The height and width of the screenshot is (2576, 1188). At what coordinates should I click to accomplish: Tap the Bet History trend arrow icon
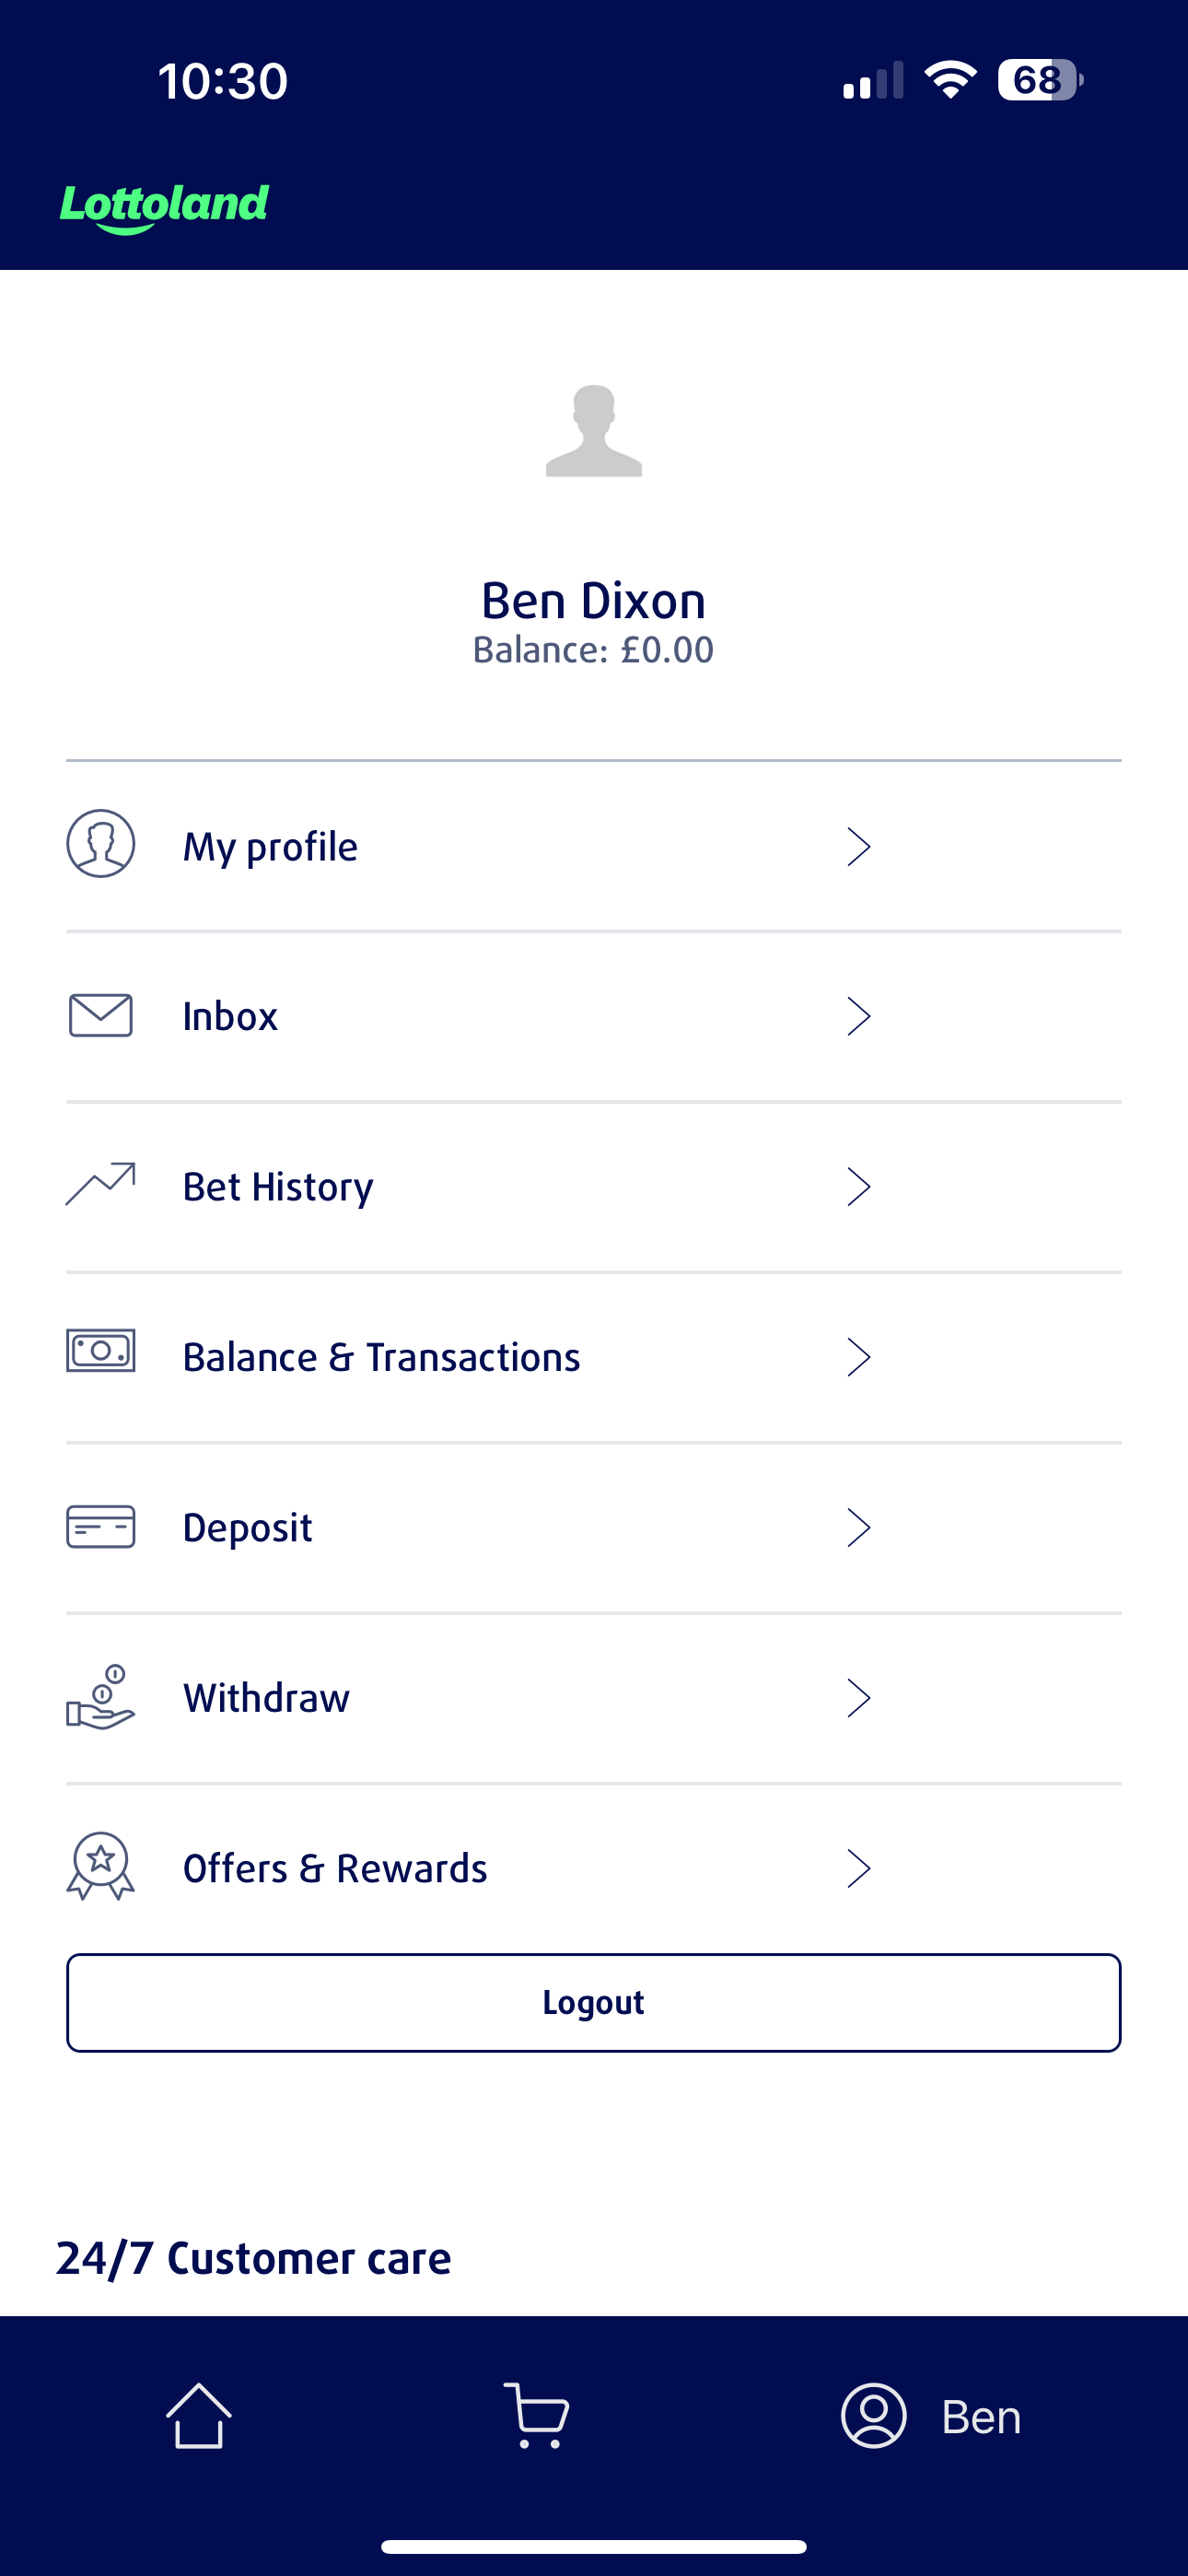tap(101, 1184)
